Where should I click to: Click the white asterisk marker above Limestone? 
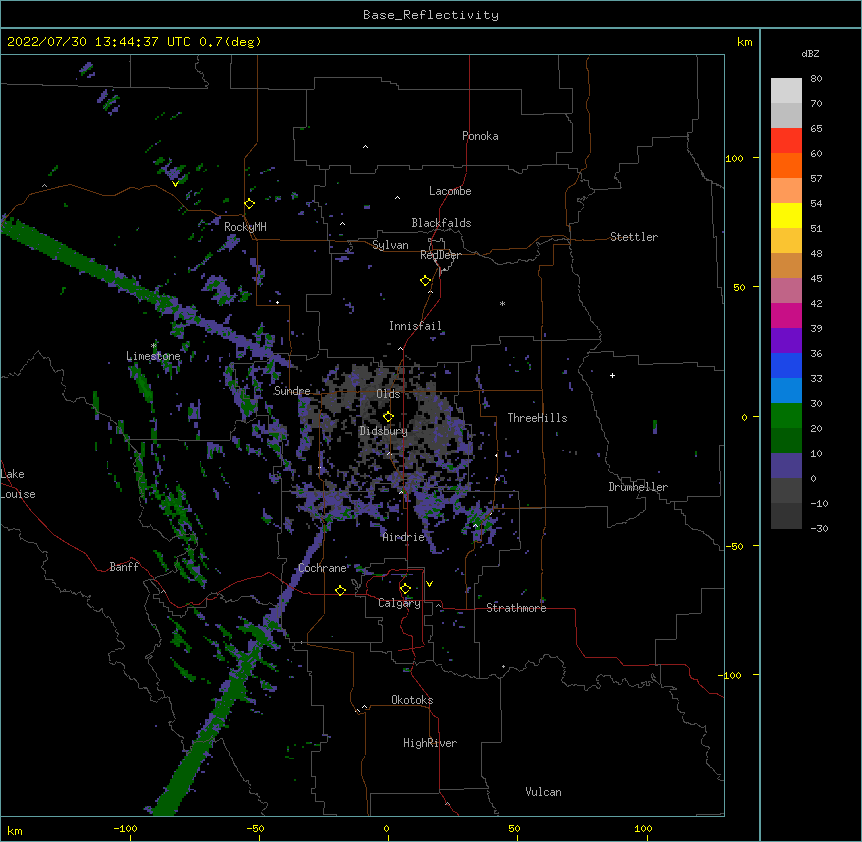(154, 346)
